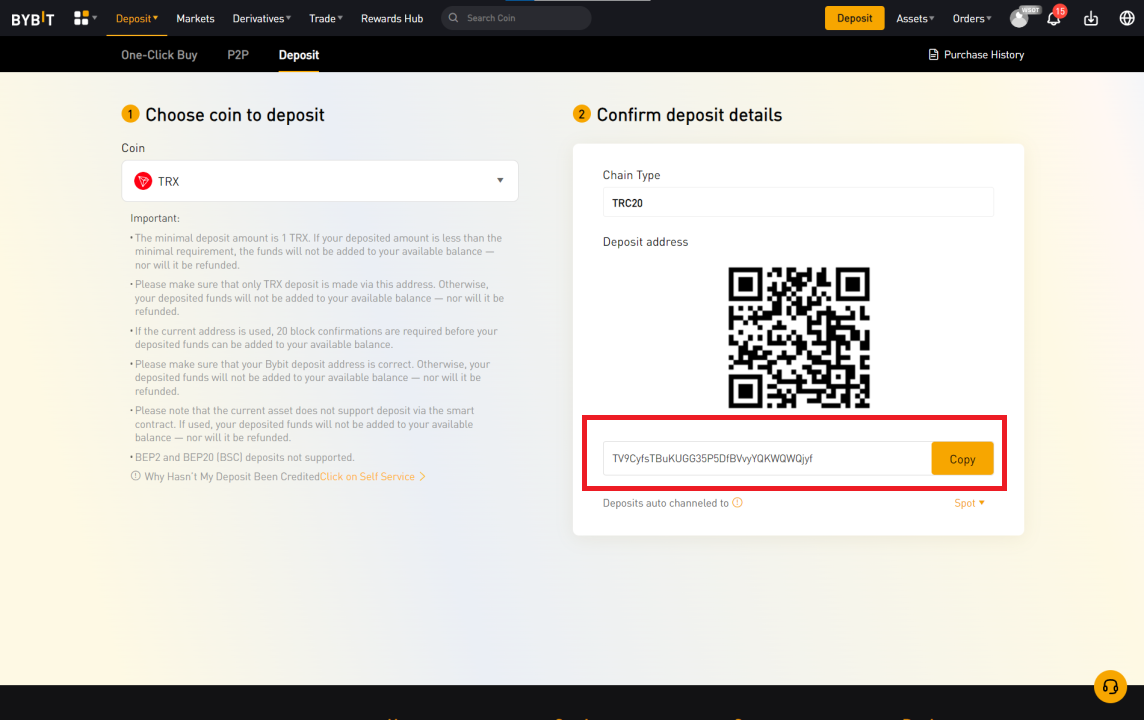Image resolution: width=1144 pixels, height=720 pixels.
Task: Expand the Coin TRX dropdown
Action: (x=320, y=181)
